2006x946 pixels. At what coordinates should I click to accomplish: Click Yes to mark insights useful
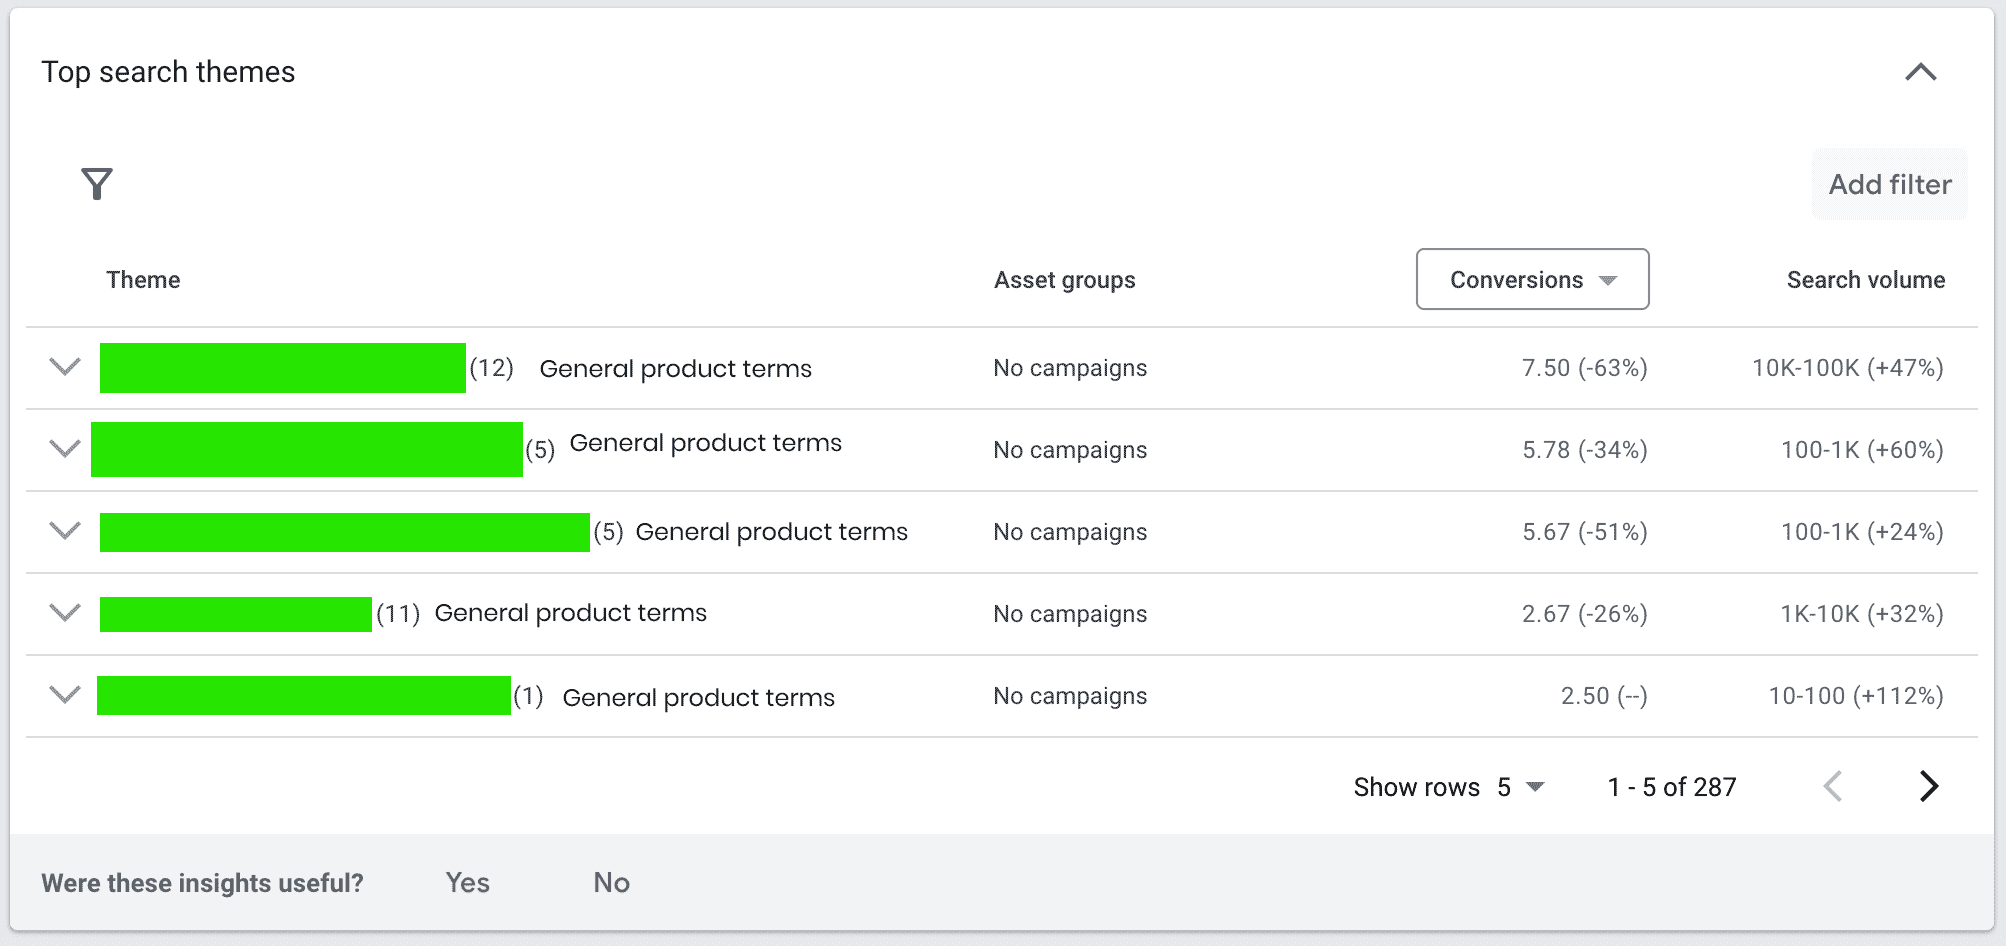466,883
